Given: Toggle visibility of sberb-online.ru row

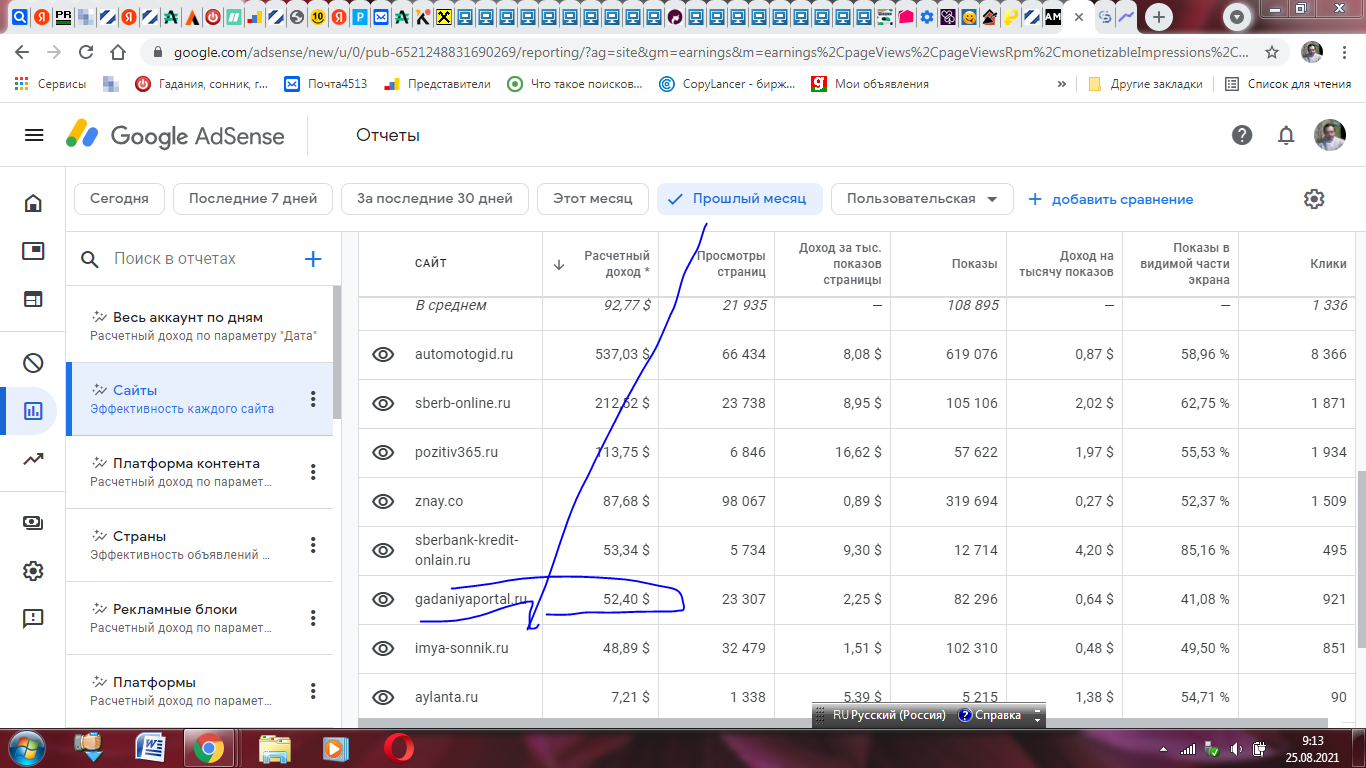Looking at the screenshot, I should click(383, 403).
